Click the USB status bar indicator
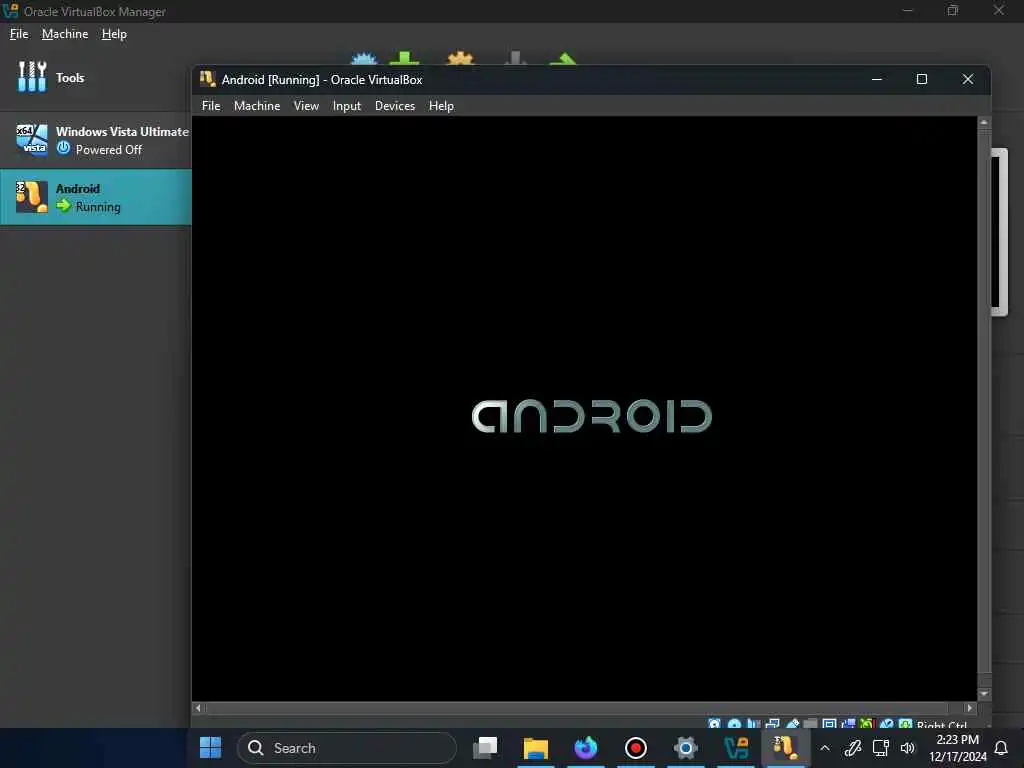 (793, 724)
